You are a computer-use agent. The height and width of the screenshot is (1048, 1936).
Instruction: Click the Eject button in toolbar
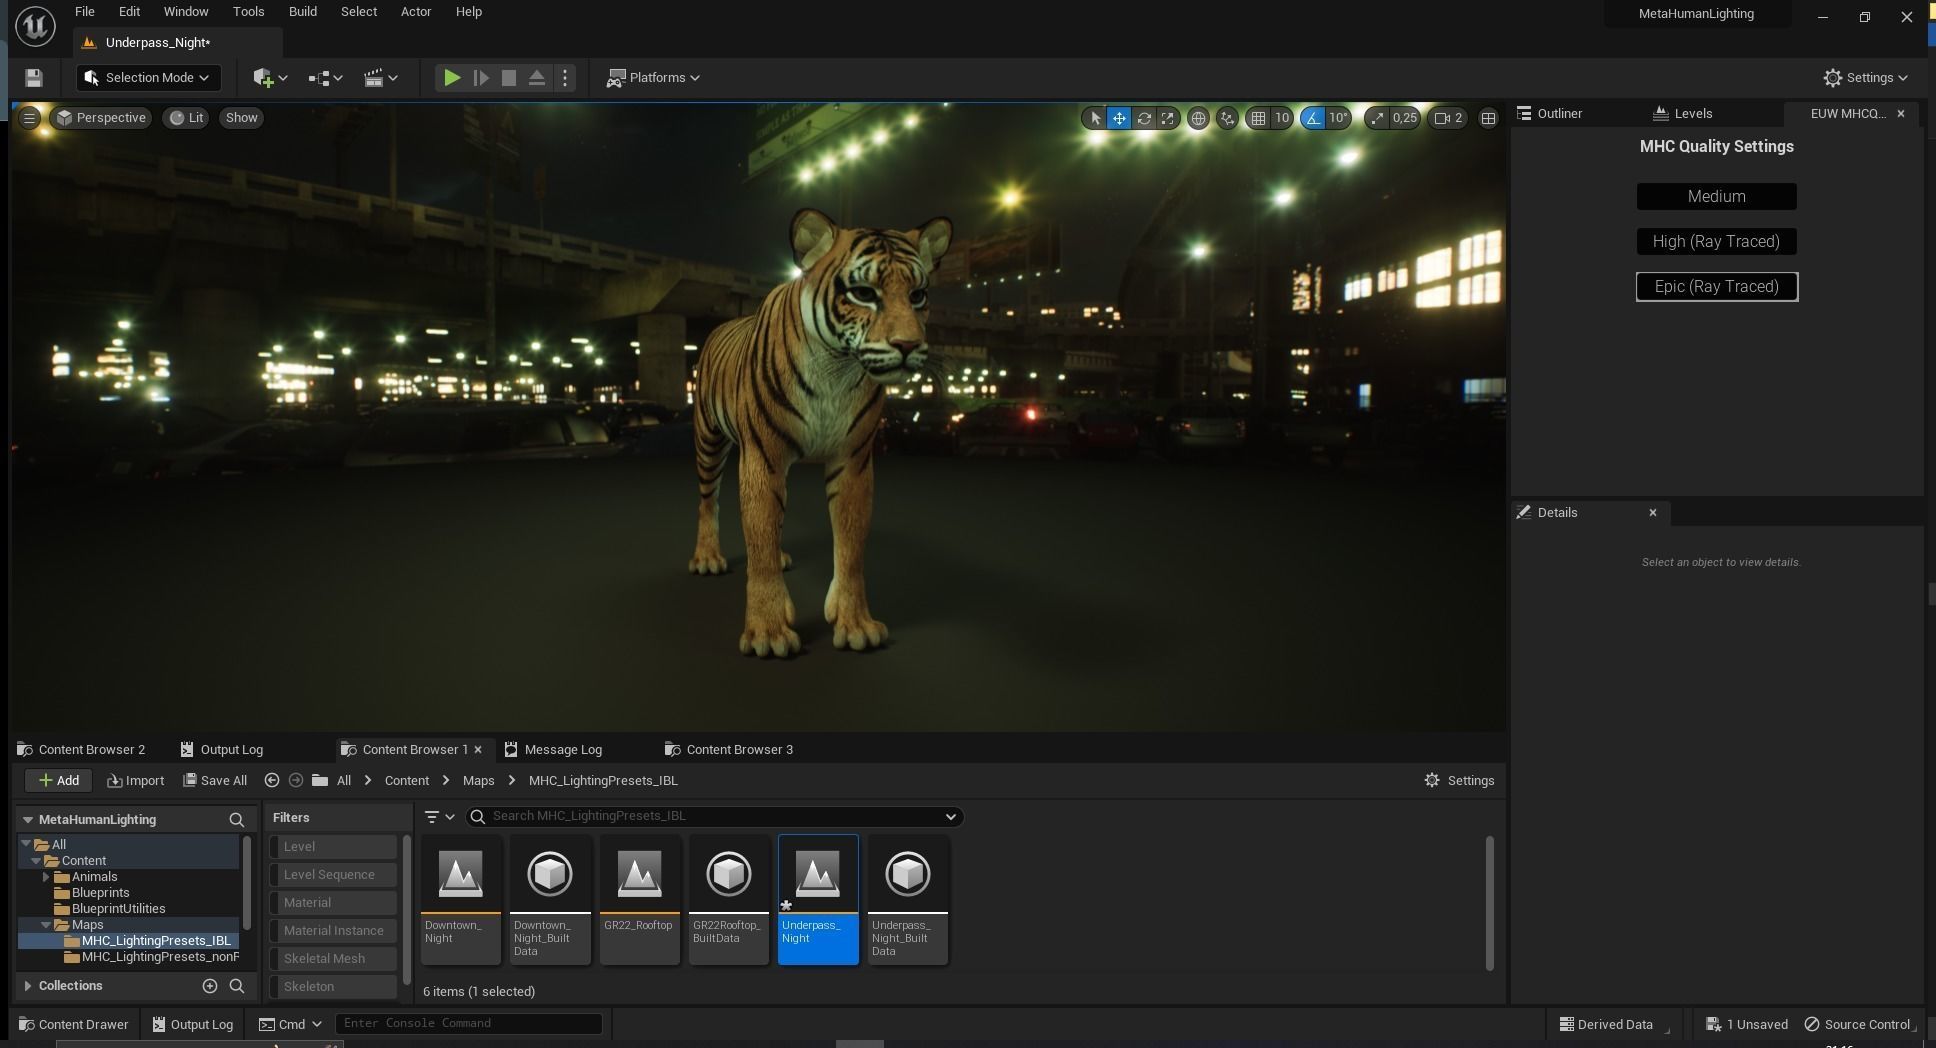(537, 78)
